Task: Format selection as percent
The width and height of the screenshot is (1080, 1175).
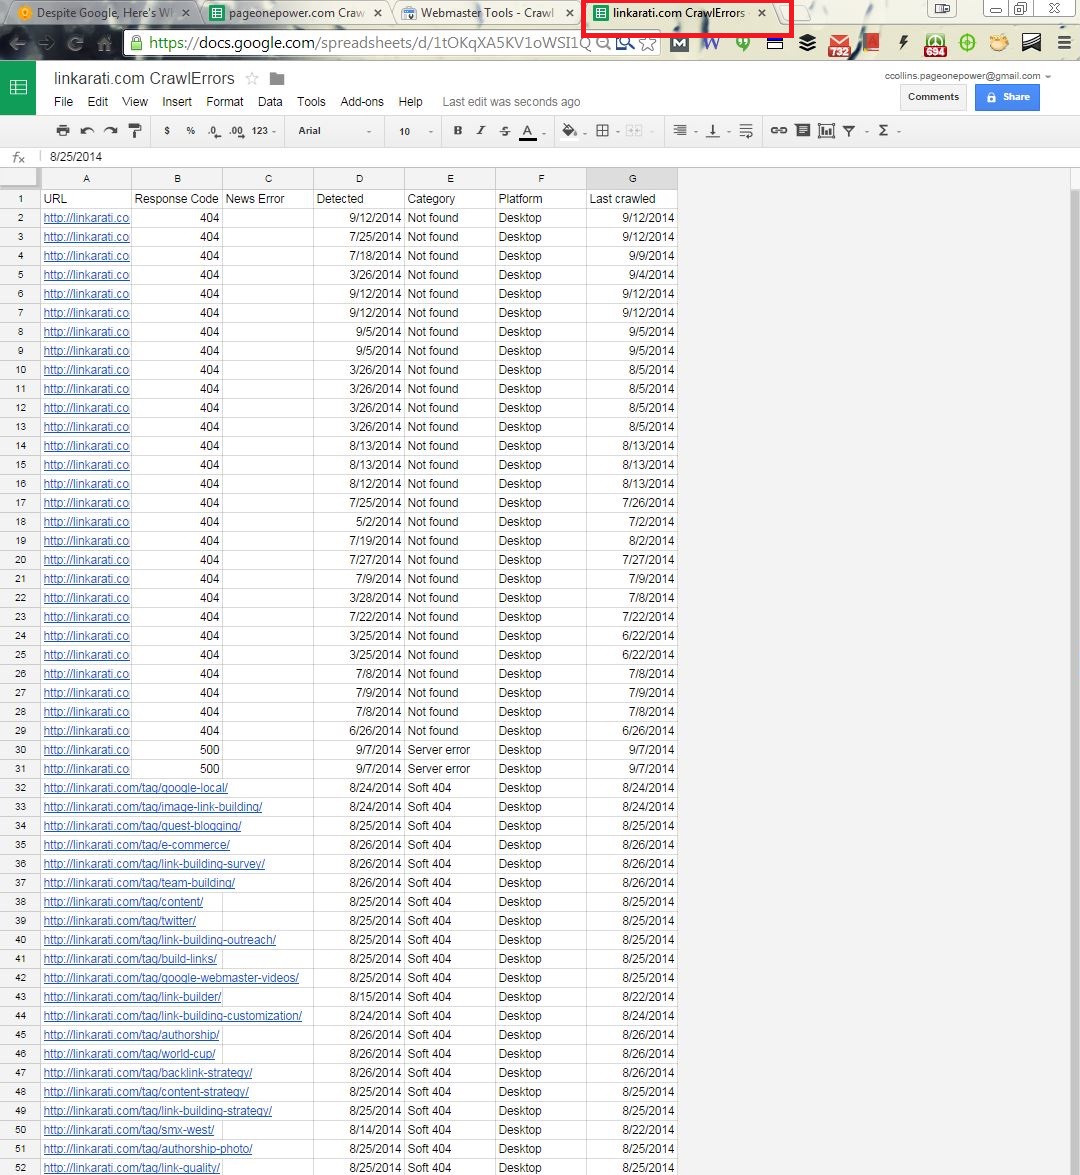Action: coord(190,130)
